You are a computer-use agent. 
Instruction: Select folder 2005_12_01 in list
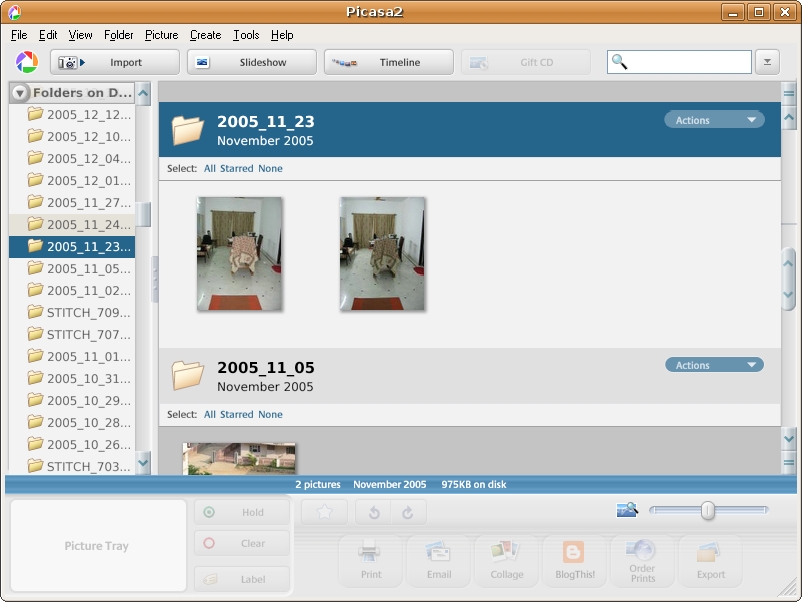[x=72, y=181]
